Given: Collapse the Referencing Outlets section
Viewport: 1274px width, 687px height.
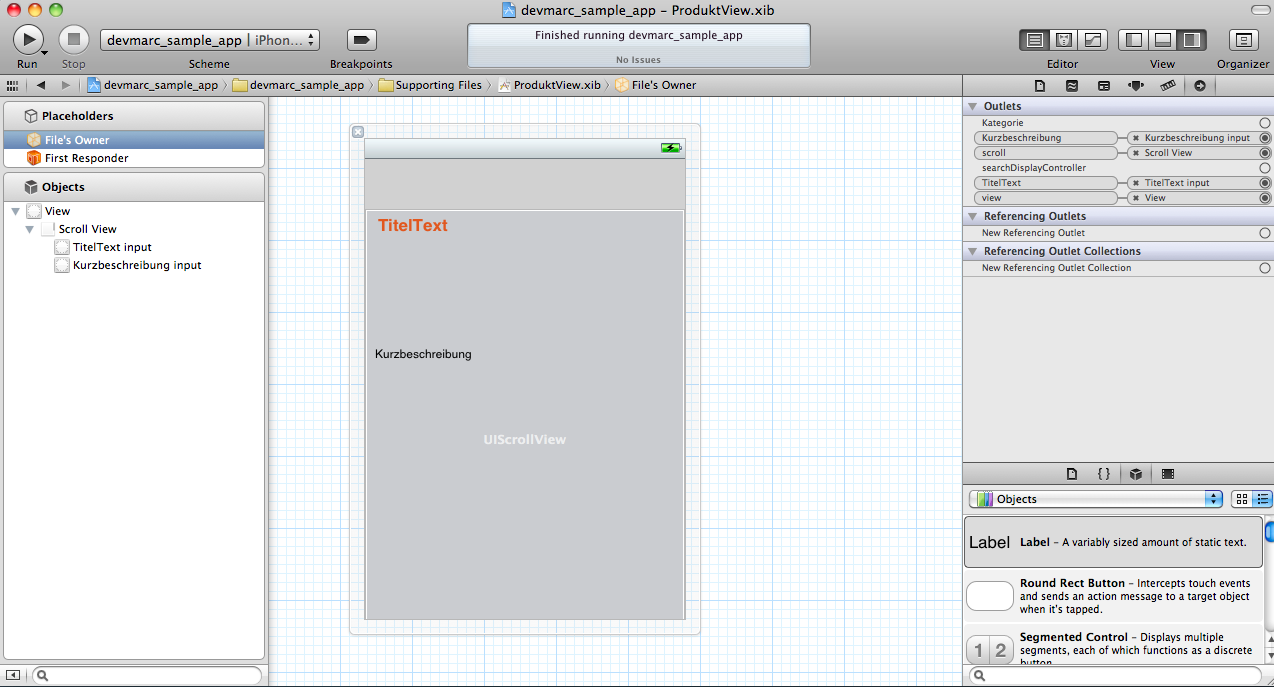Looking at the screenshot, I should coord(973,216).
